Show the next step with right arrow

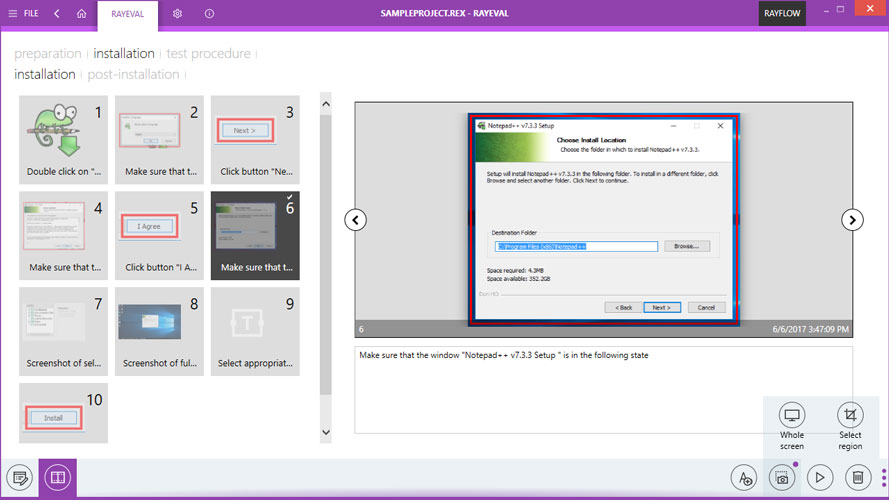tap(852, 220)
